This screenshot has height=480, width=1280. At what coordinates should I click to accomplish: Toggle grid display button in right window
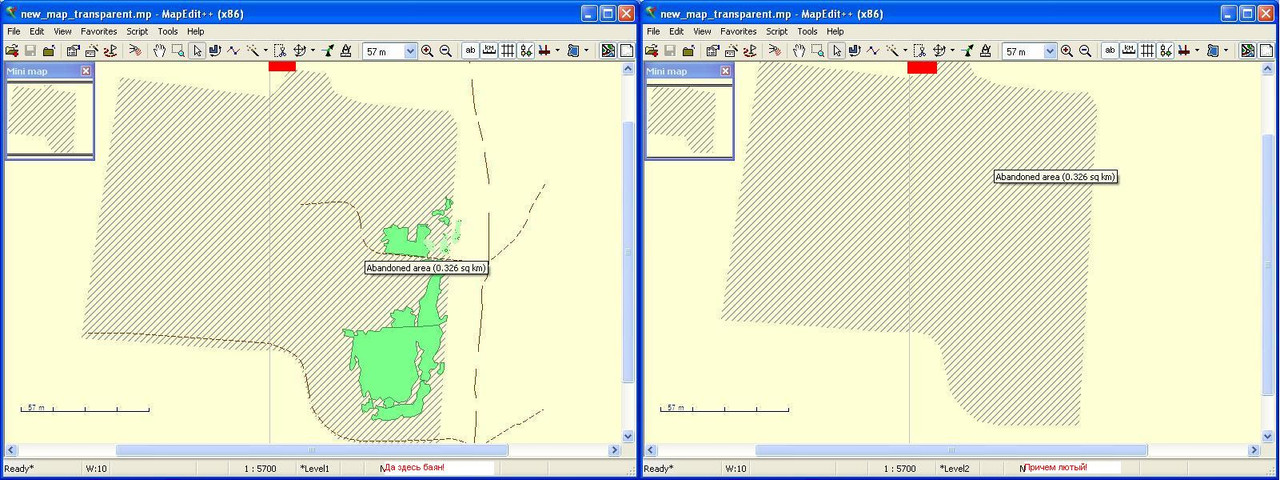pos(1147,51)
